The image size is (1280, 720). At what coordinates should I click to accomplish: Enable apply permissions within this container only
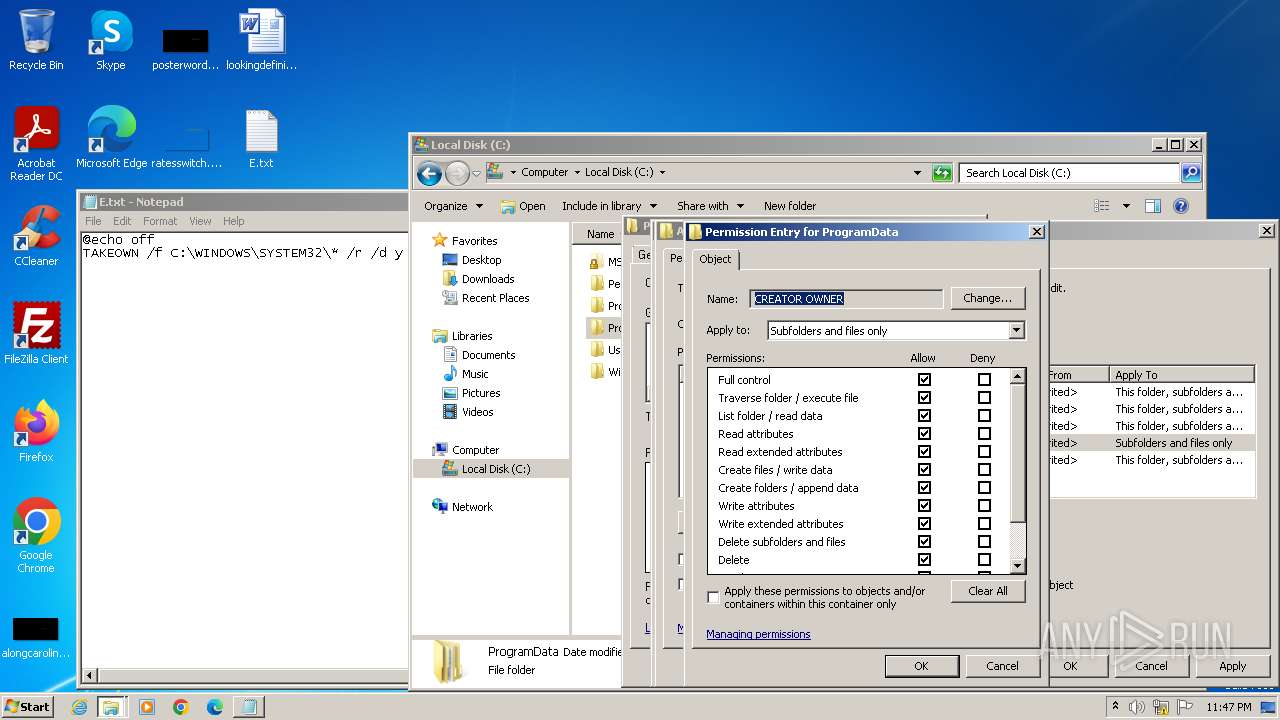coord(713,597)
